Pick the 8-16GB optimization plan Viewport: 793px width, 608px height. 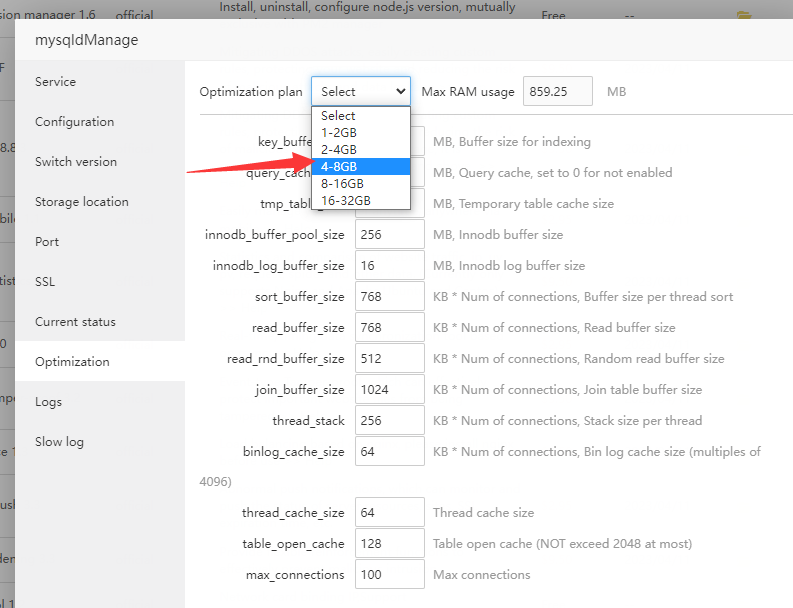pos(361,184)
